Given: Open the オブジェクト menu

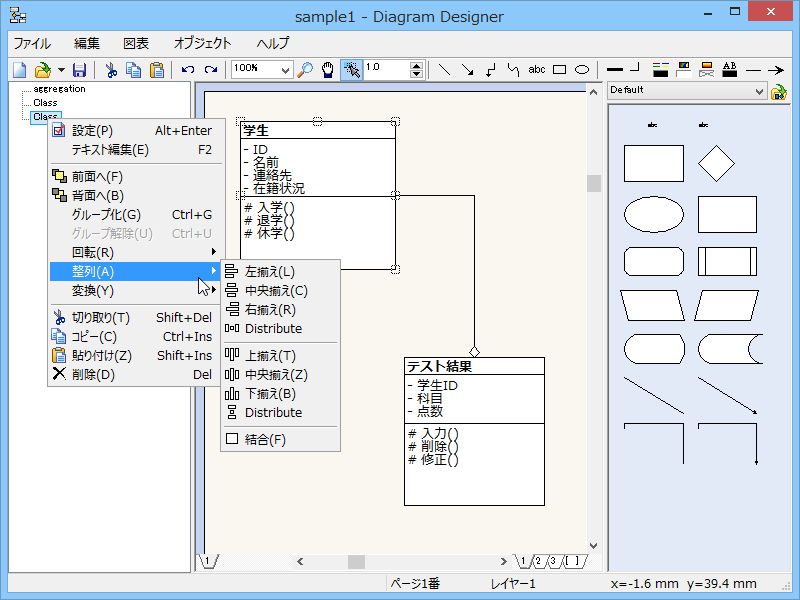Looking at the screenshot, I should (x=203, y=43).
